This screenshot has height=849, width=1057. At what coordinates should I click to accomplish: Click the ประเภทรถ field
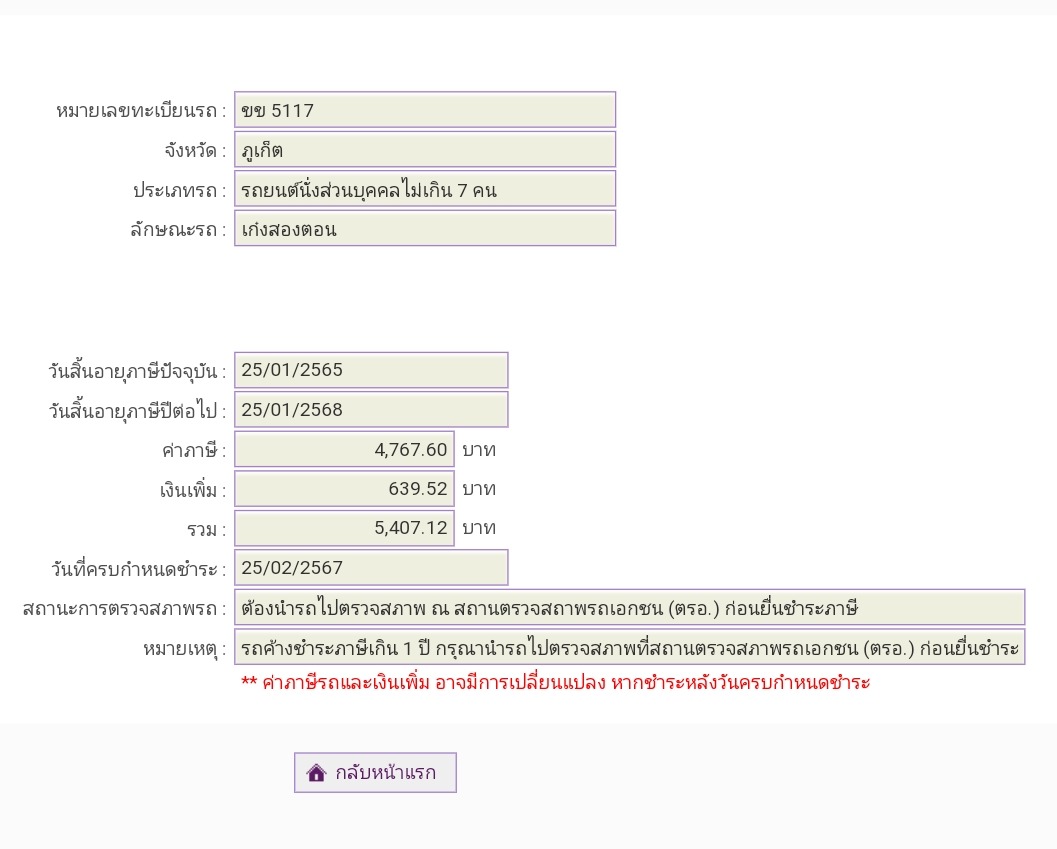[x=425, y=189]
